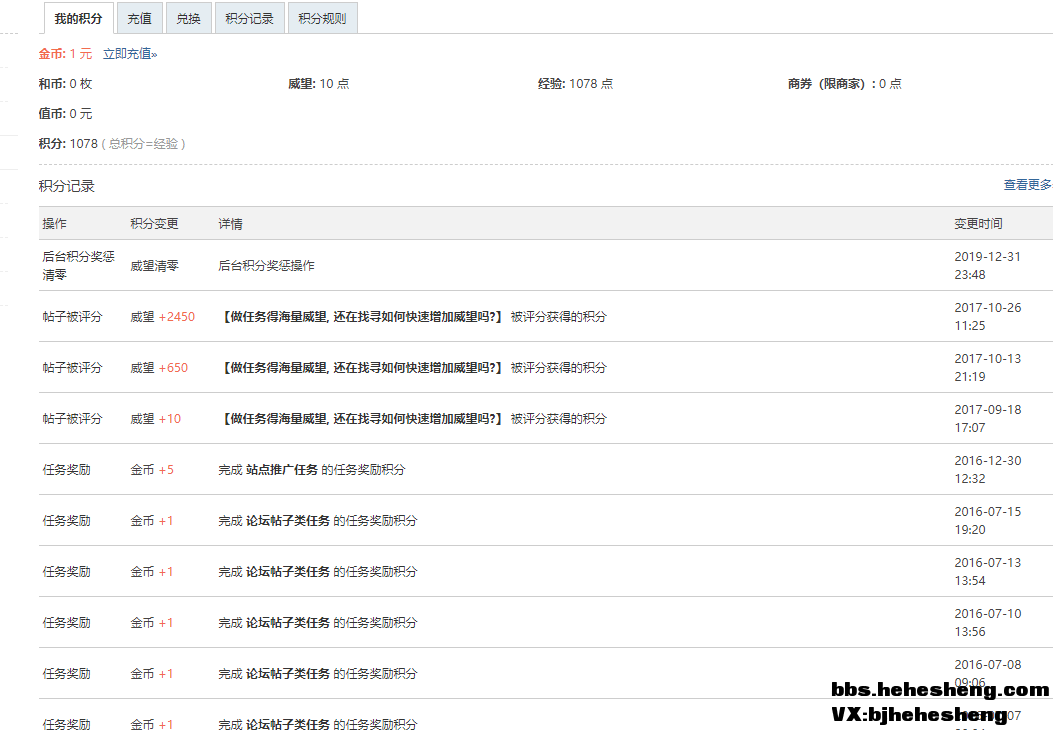Click the 立即充值» link
The image size is (1053, 730).
pos(130,54)
